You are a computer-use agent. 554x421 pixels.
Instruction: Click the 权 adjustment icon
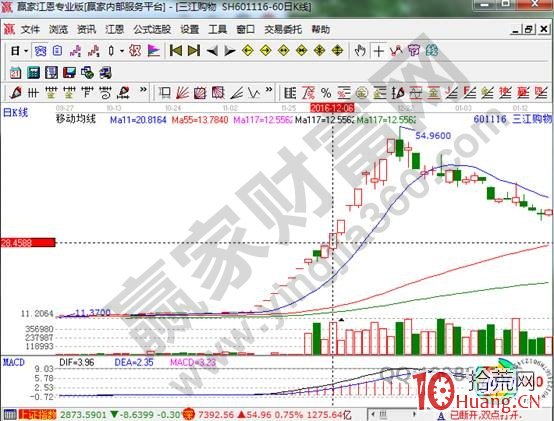[x=135, y=51]
